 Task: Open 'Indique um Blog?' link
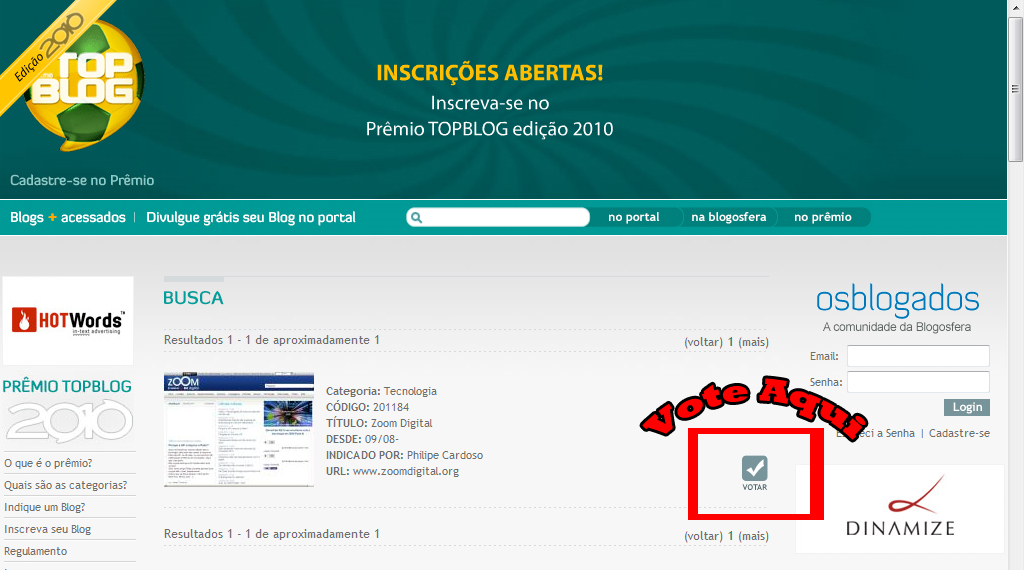[x=44, y=507]
